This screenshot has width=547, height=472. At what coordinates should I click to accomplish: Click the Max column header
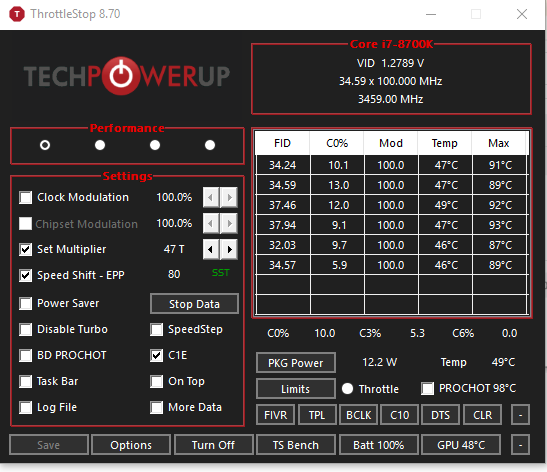(499, 143)
